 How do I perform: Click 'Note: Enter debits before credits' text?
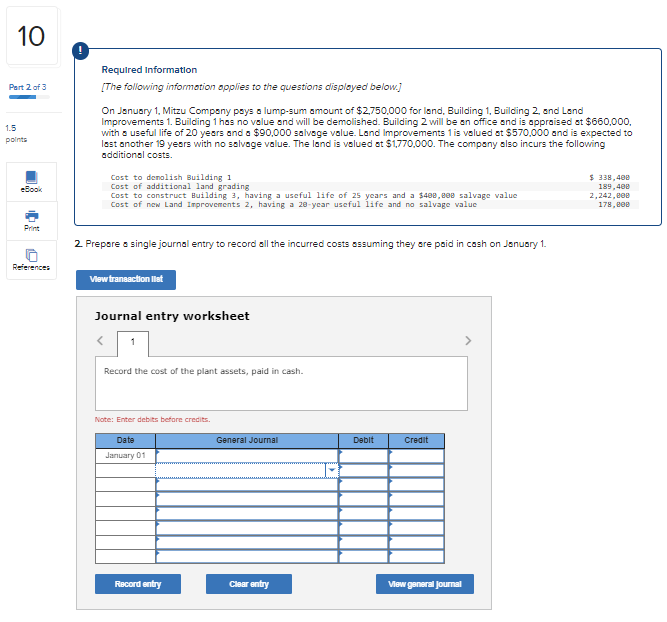tap(152, 419)
